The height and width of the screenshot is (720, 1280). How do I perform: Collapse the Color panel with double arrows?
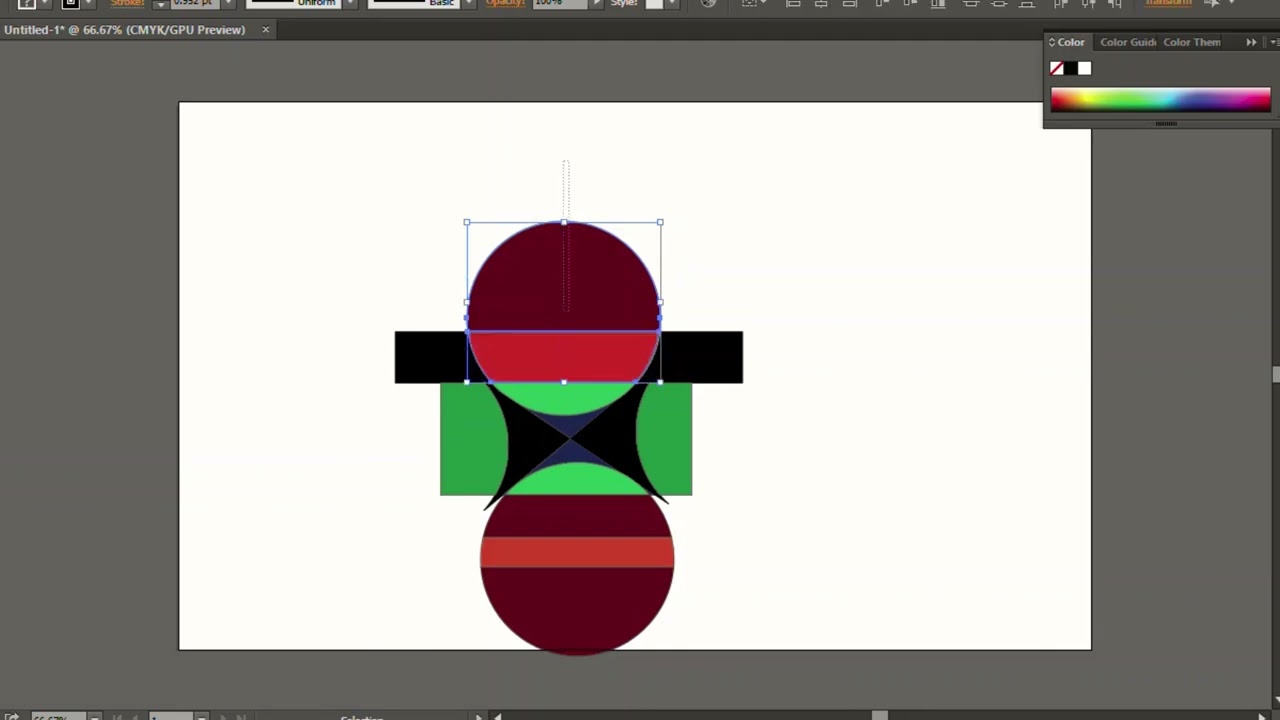pyautogui.click(x=1251, y=42)
